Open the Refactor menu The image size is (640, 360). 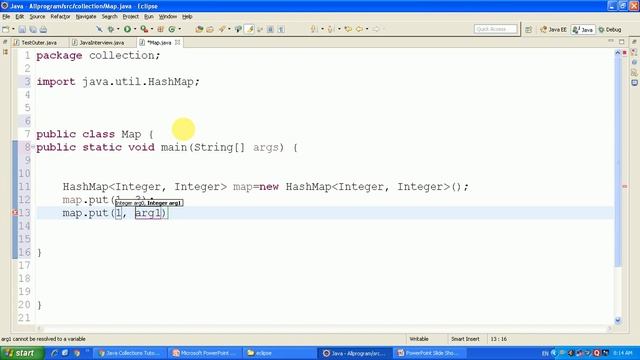pos(60,17)
